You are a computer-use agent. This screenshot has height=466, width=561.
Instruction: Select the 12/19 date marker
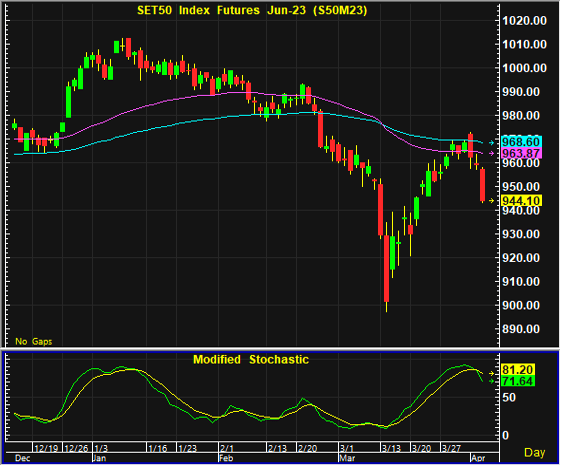[47, 448]
